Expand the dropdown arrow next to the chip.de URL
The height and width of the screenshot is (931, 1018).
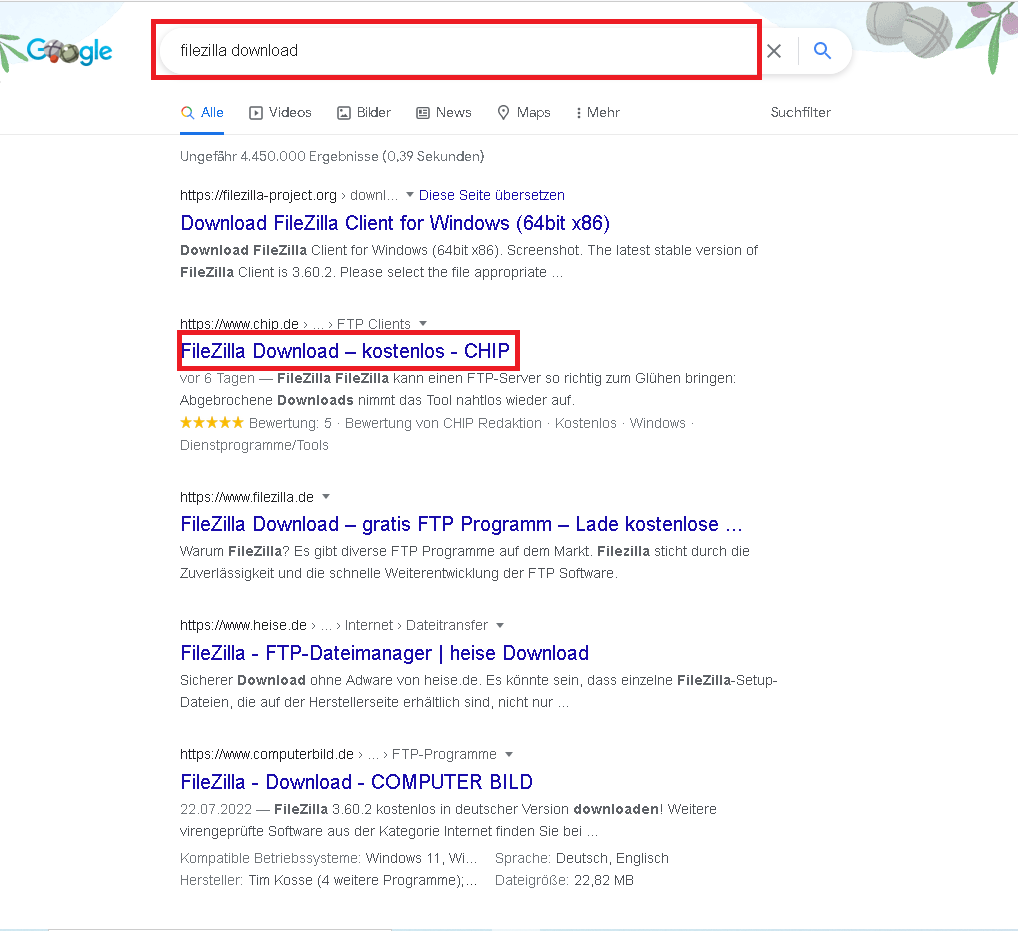point(423,323)
